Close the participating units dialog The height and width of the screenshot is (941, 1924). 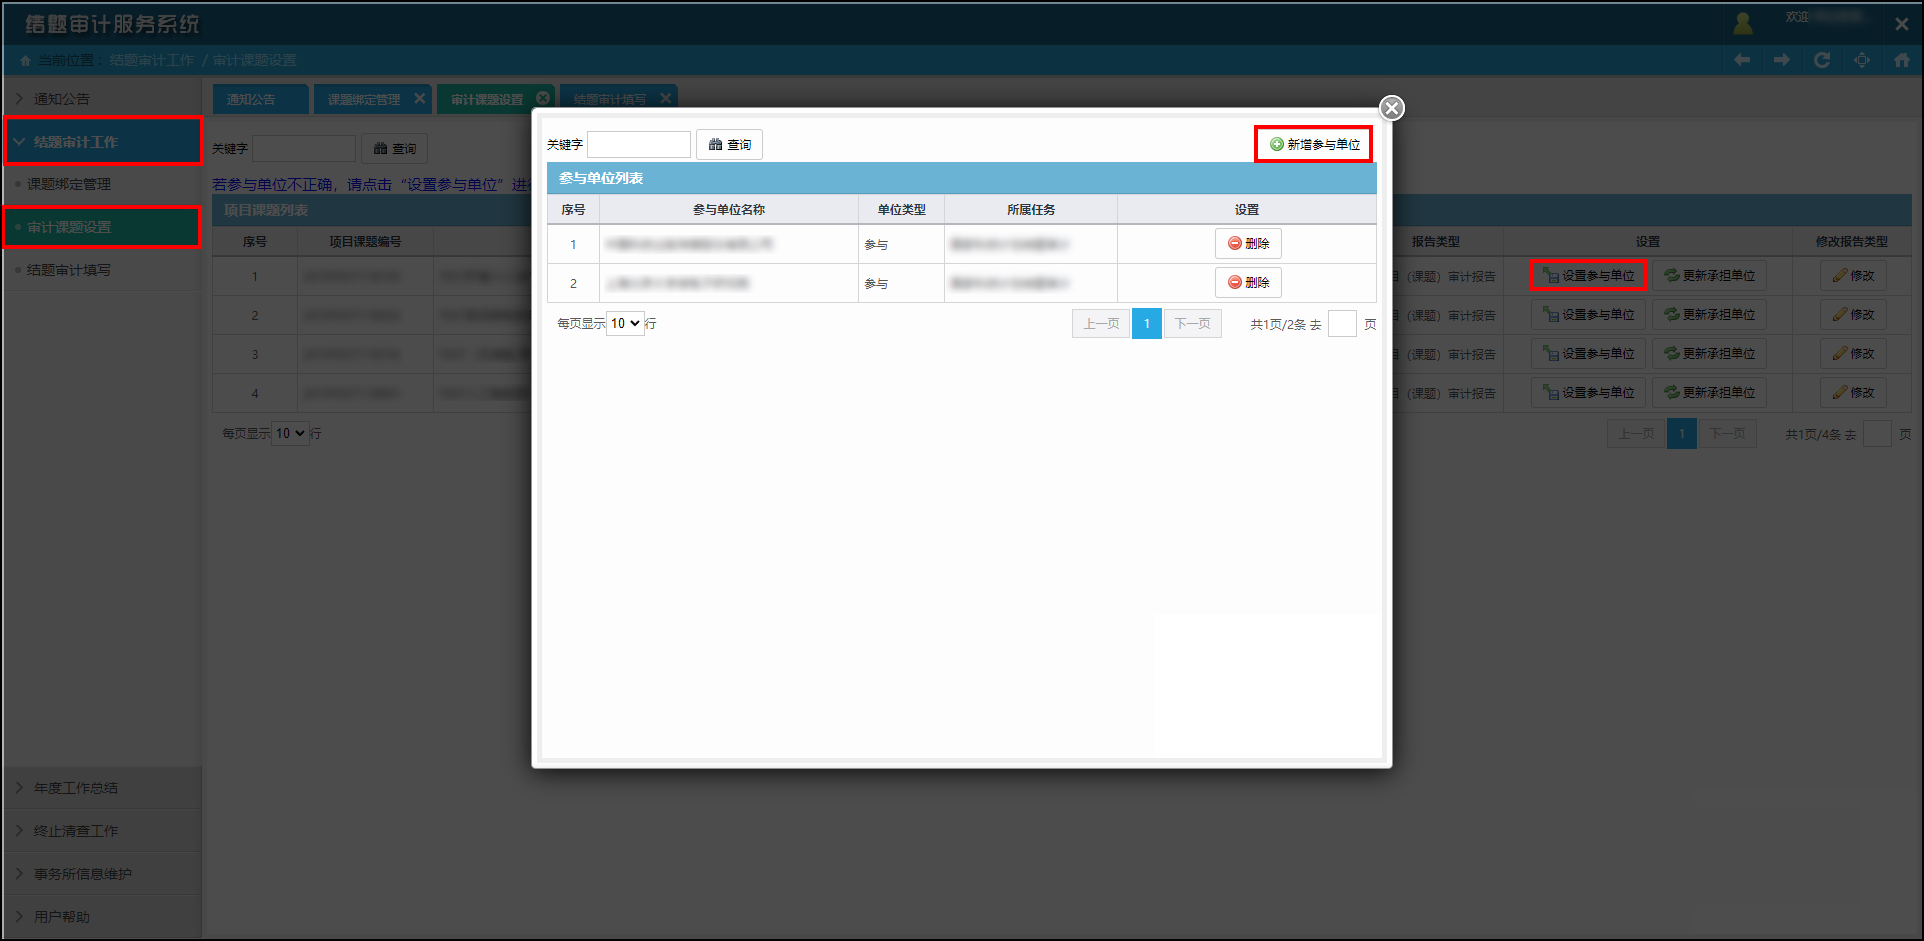[x=1391, y=108]
